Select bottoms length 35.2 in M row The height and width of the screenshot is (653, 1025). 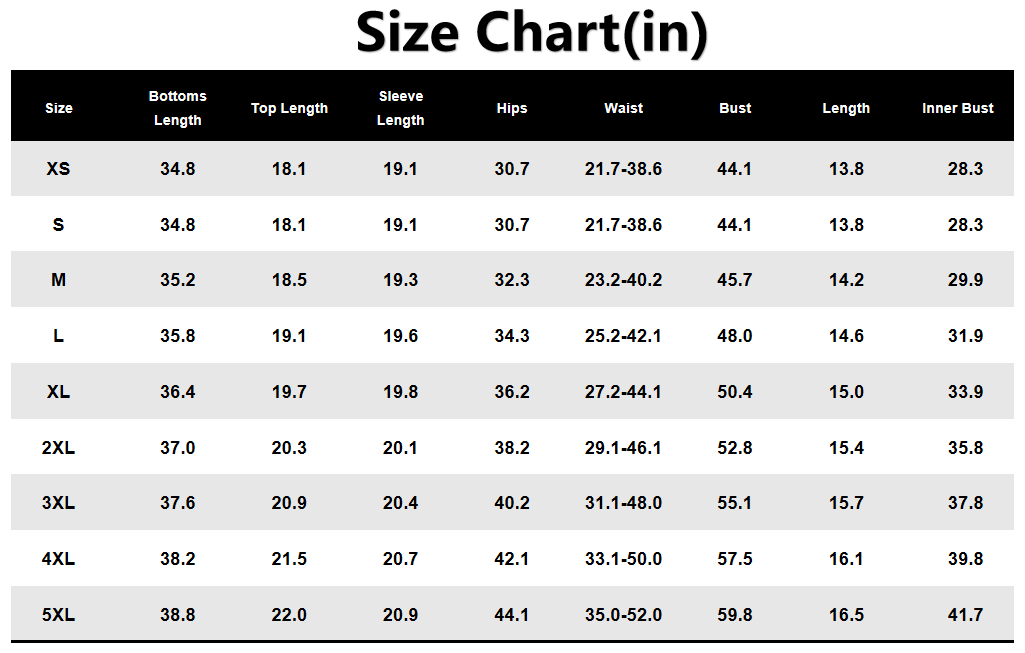[178, 280]
